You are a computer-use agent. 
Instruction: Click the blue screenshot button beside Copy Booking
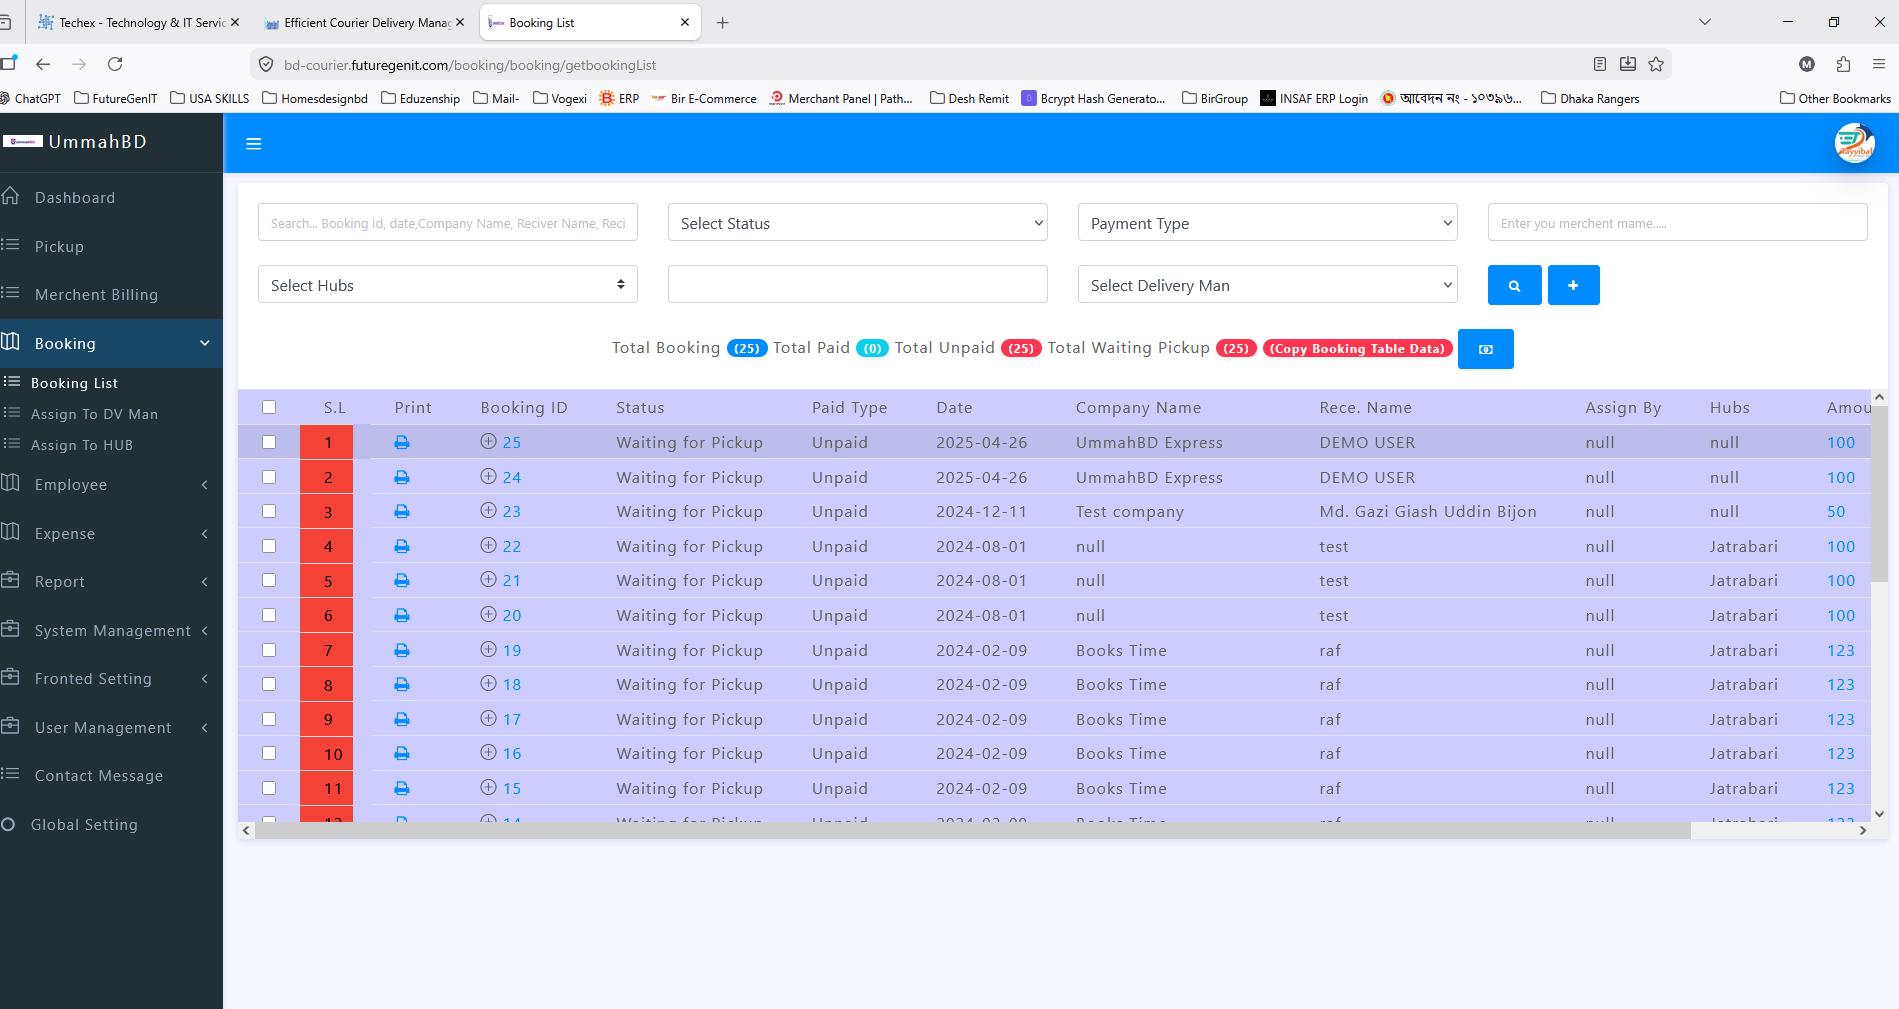pos(1485,349)
